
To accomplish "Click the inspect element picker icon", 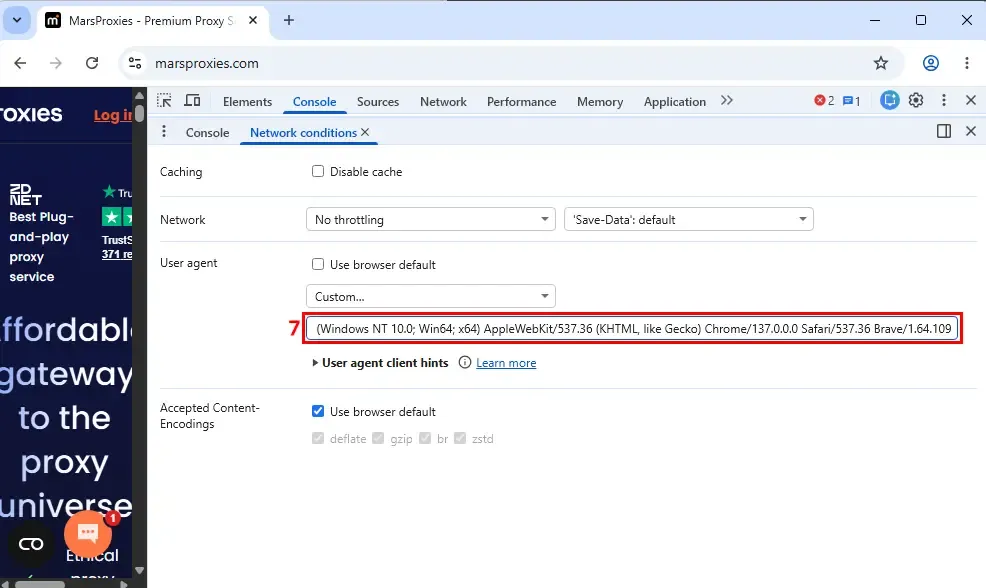I will [164, 101].
